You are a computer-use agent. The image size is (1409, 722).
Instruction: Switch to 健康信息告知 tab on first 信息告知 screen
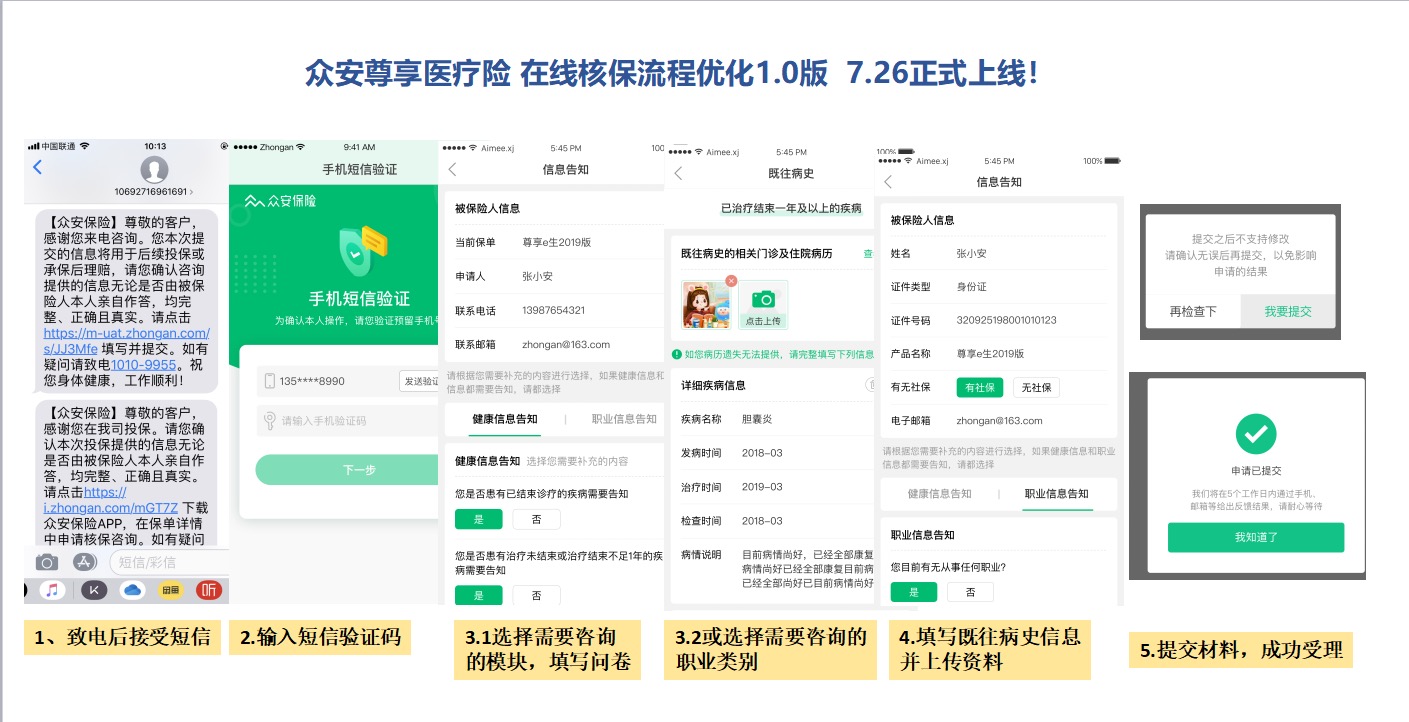[504, 419]
